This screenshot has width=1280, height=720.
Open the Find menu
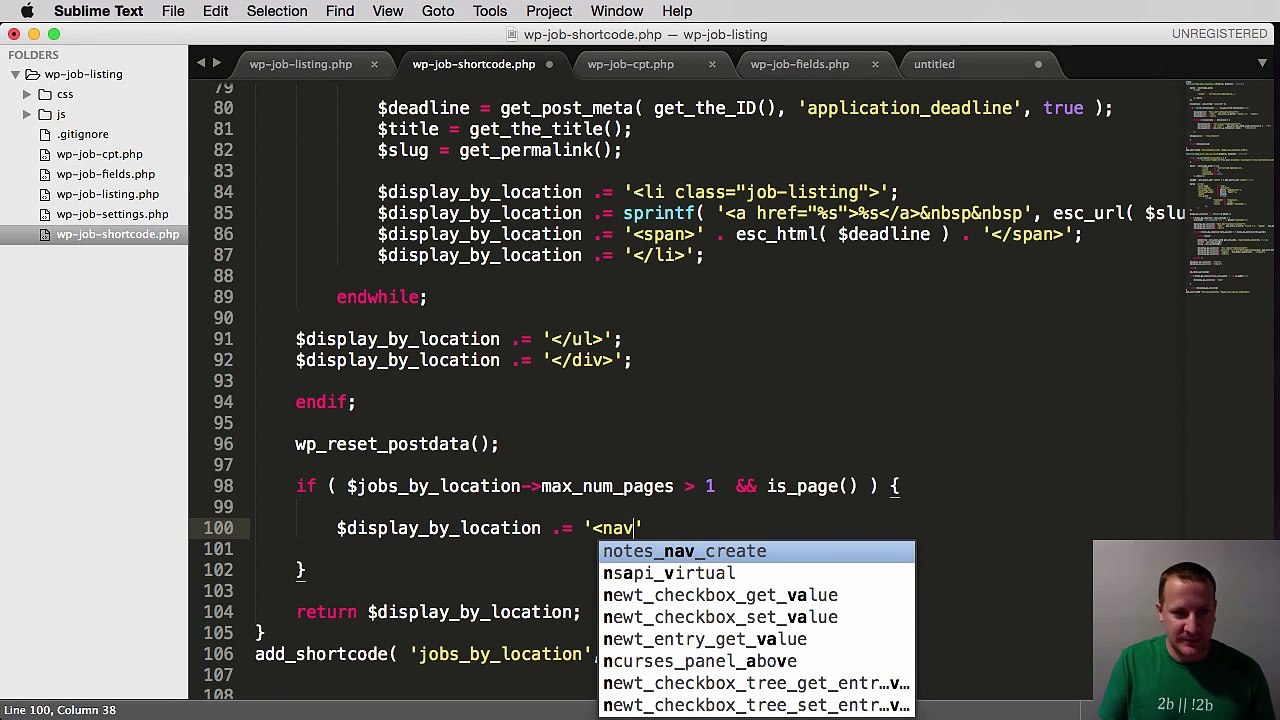tap(340, 11)
